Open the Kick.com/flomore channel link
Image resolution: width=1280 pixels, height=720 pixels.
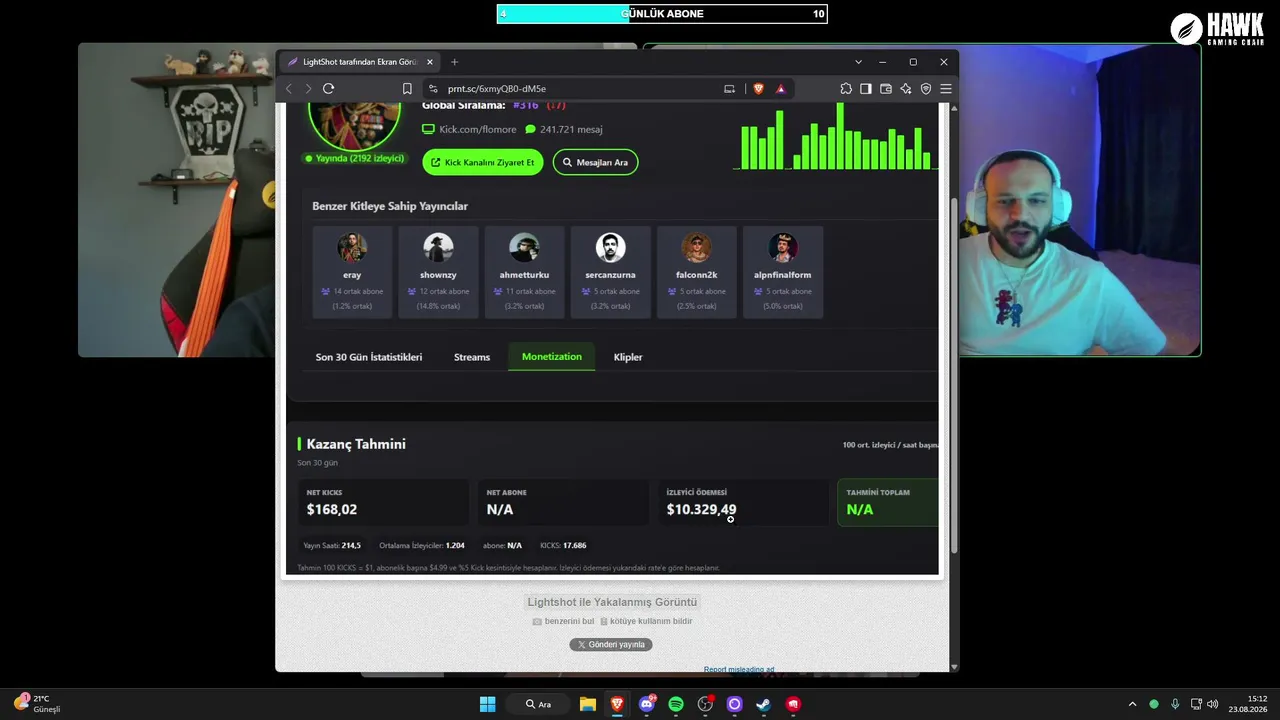469,129
